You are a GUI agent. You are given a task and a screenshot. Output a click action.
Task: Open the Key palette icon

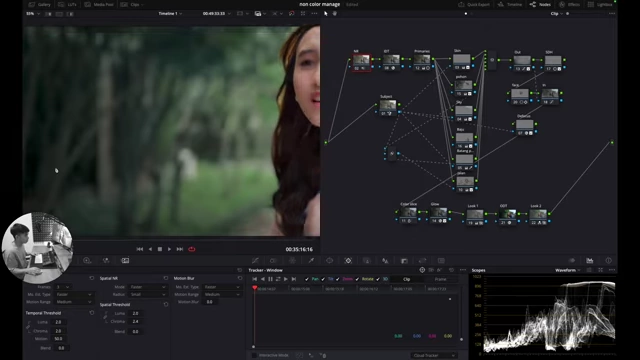pyautogui.click(x=404, y=260)
